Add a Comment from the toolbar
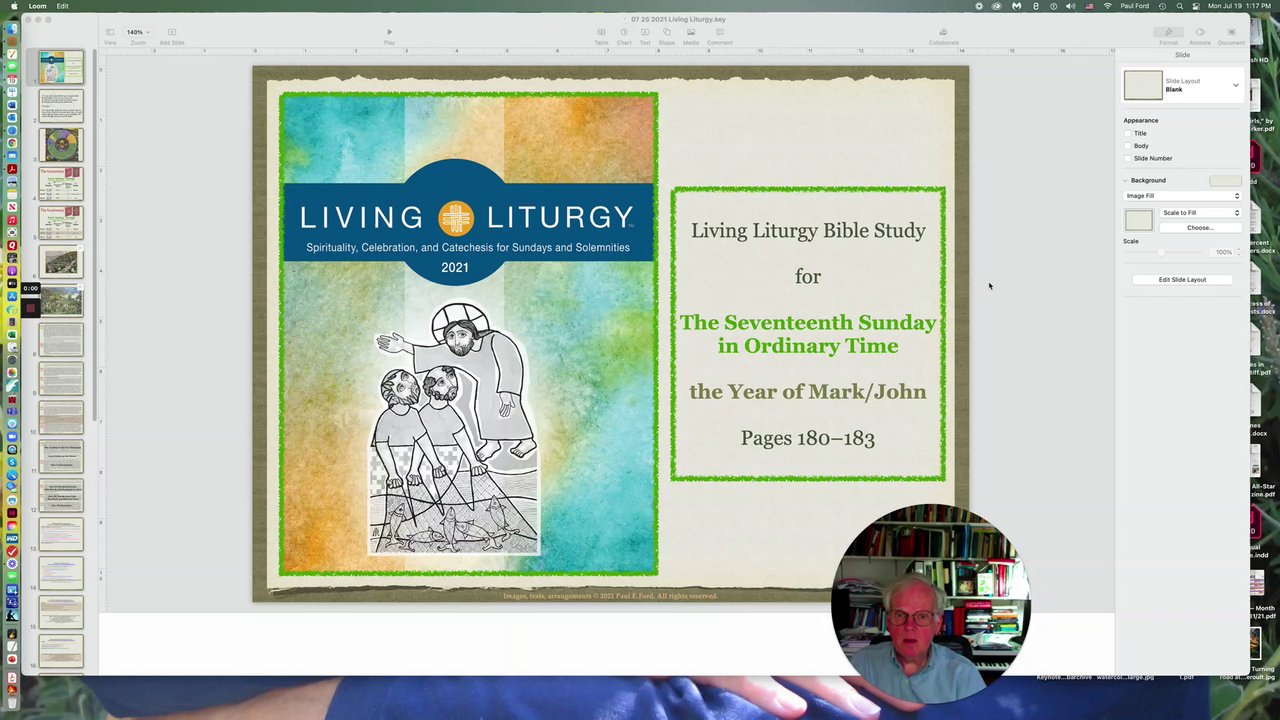The height and width of the screenshot is (720, 1280). pyautogui.click(x=719, y=36)
